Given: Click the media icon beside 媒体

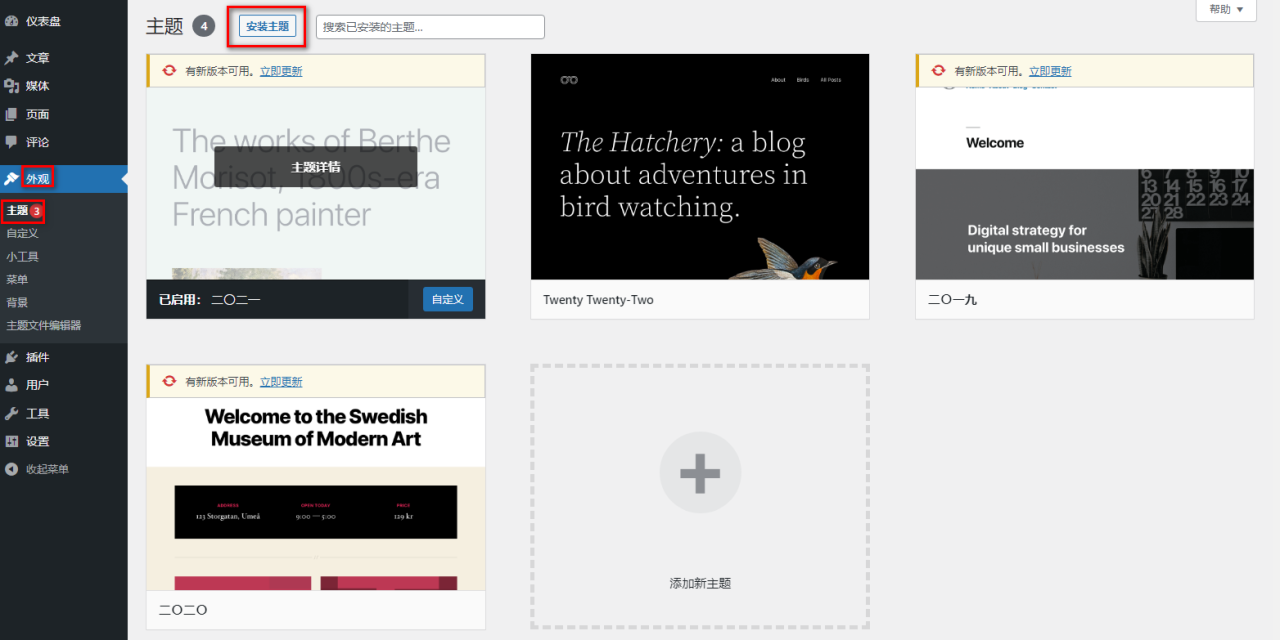Looking at the screenshot, I should [11, 86].
